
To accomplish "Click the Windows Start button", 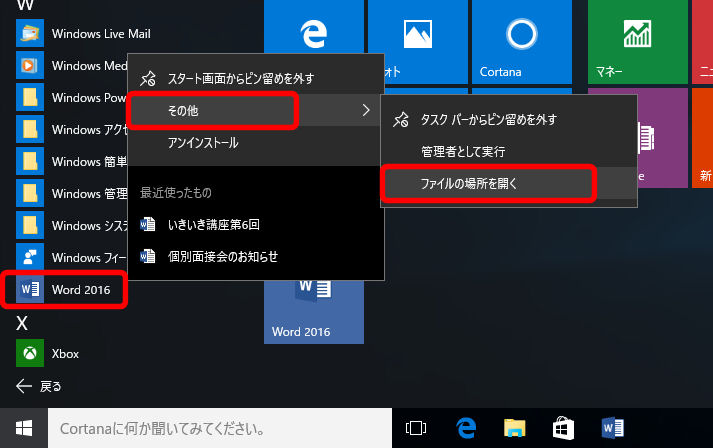I will click(x=24, y=428).
